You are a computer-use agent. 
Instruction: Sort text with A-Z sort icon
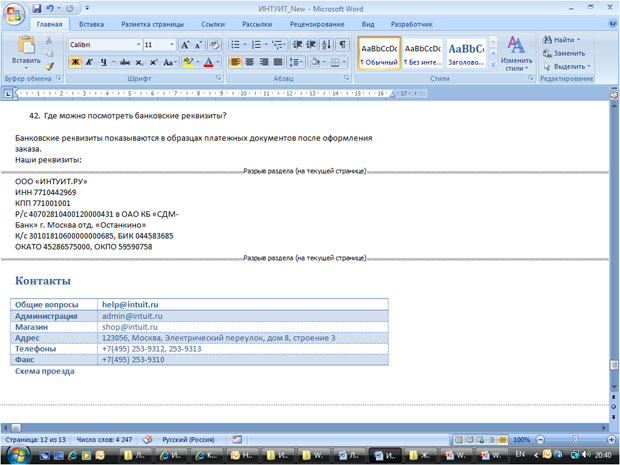(x=327, y=45)
